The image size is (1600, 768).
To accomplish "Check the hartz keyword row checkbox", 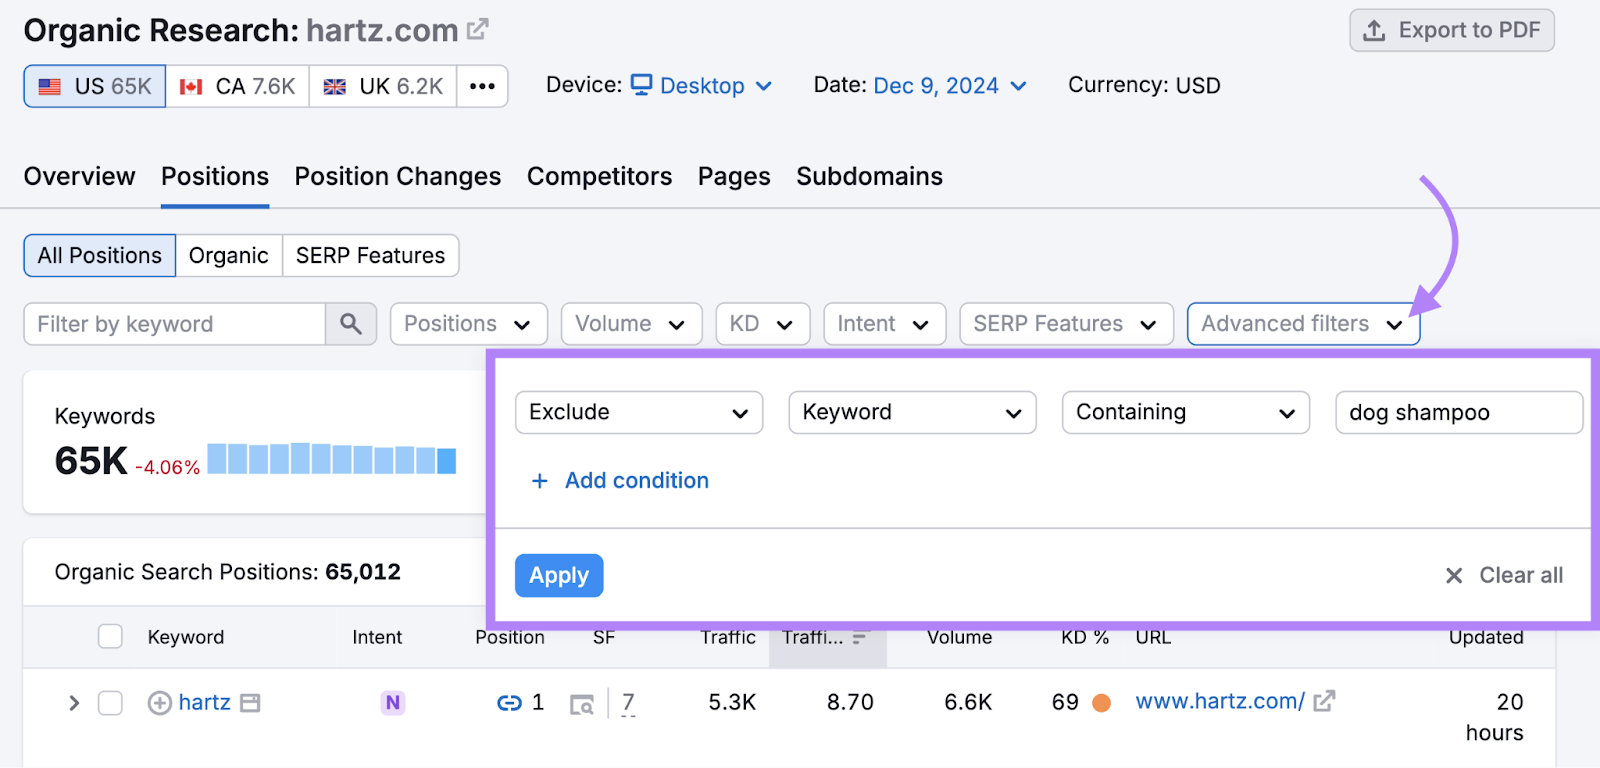I will tap(110, 703).
